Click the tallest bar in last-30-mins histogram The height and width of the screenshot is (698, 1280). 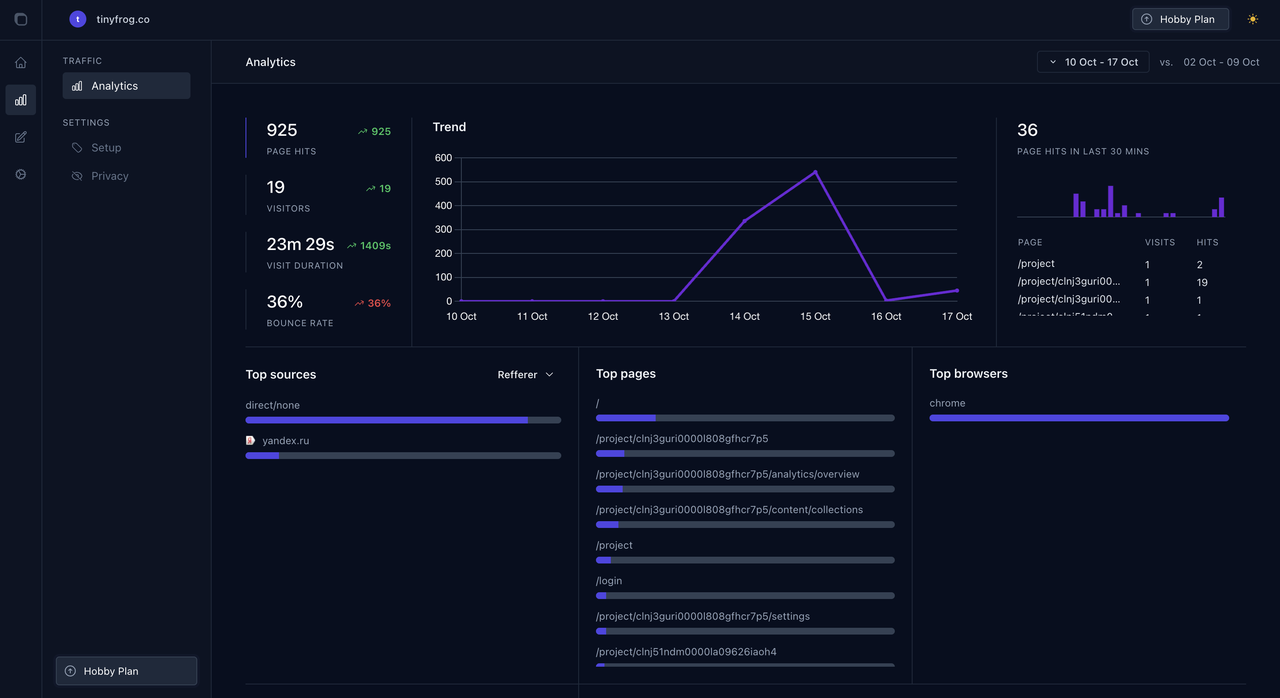click(x=1110, y=201)
